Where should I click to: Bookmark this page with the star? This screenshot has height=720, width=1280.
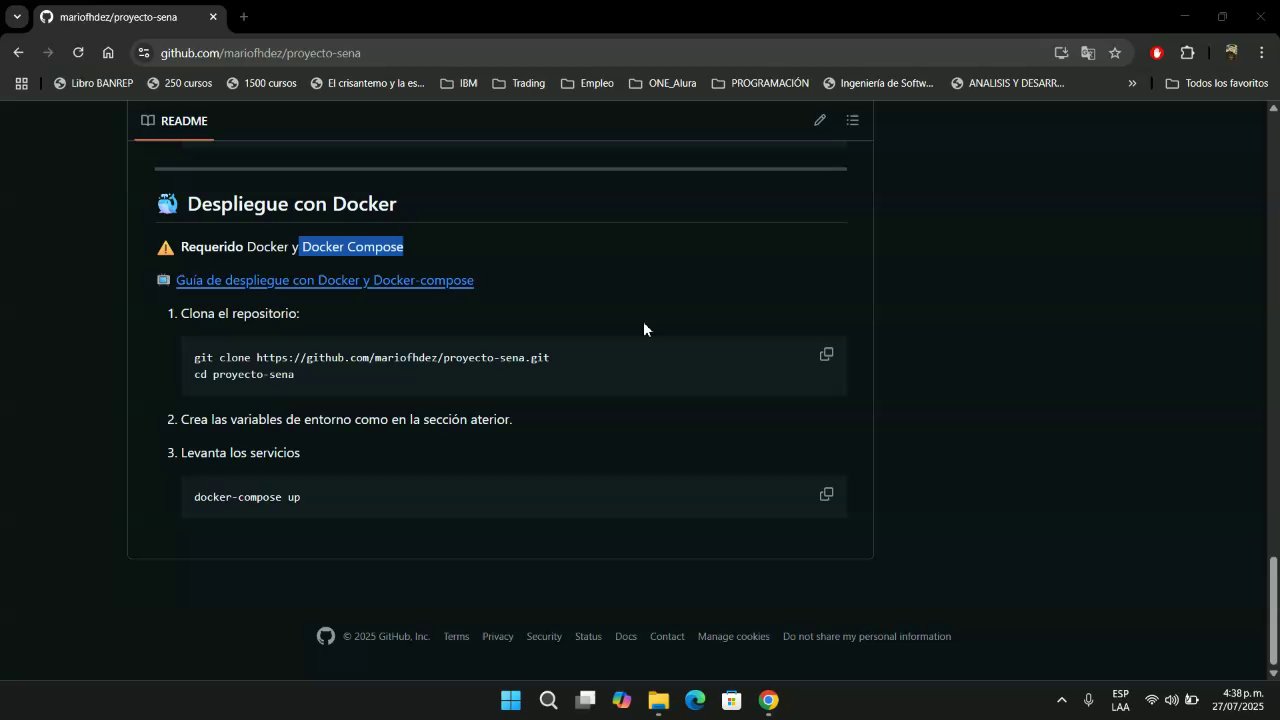(1115, 53)
